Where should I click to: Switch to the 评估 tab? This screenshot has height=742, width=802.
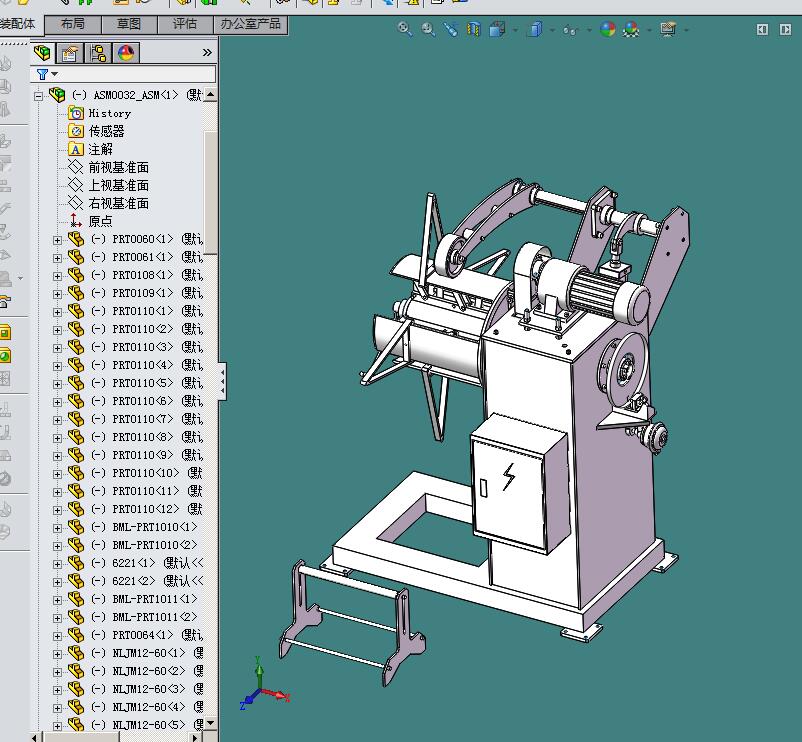[185, 24]
